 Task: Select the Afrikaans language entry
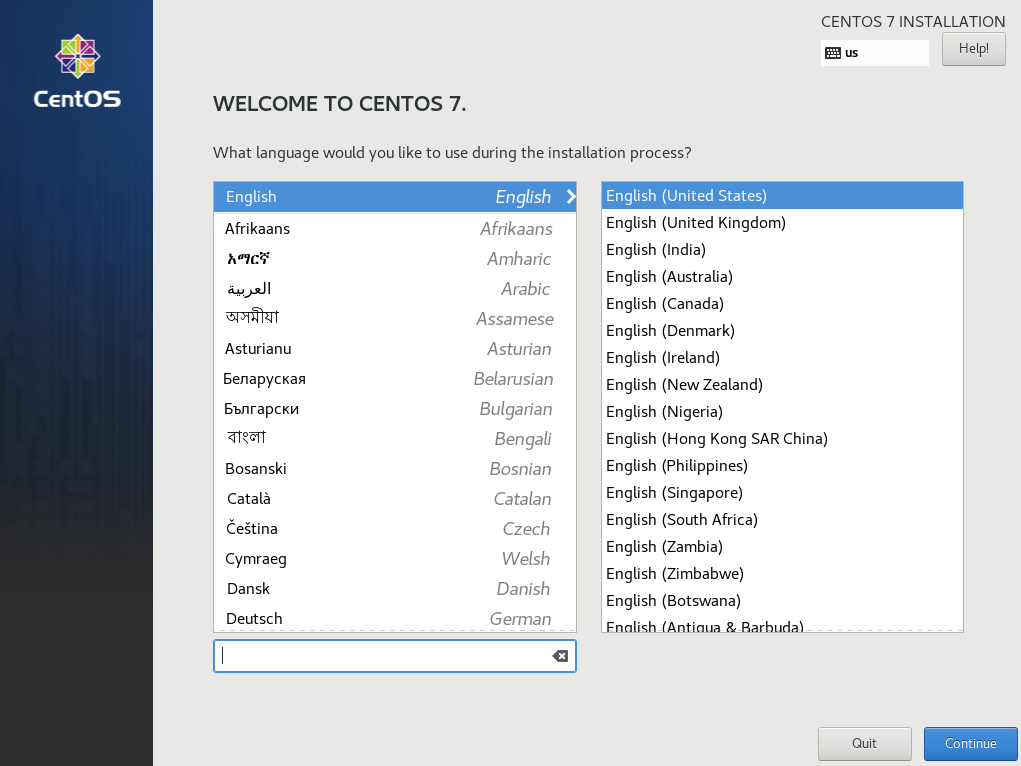(258, 228)
